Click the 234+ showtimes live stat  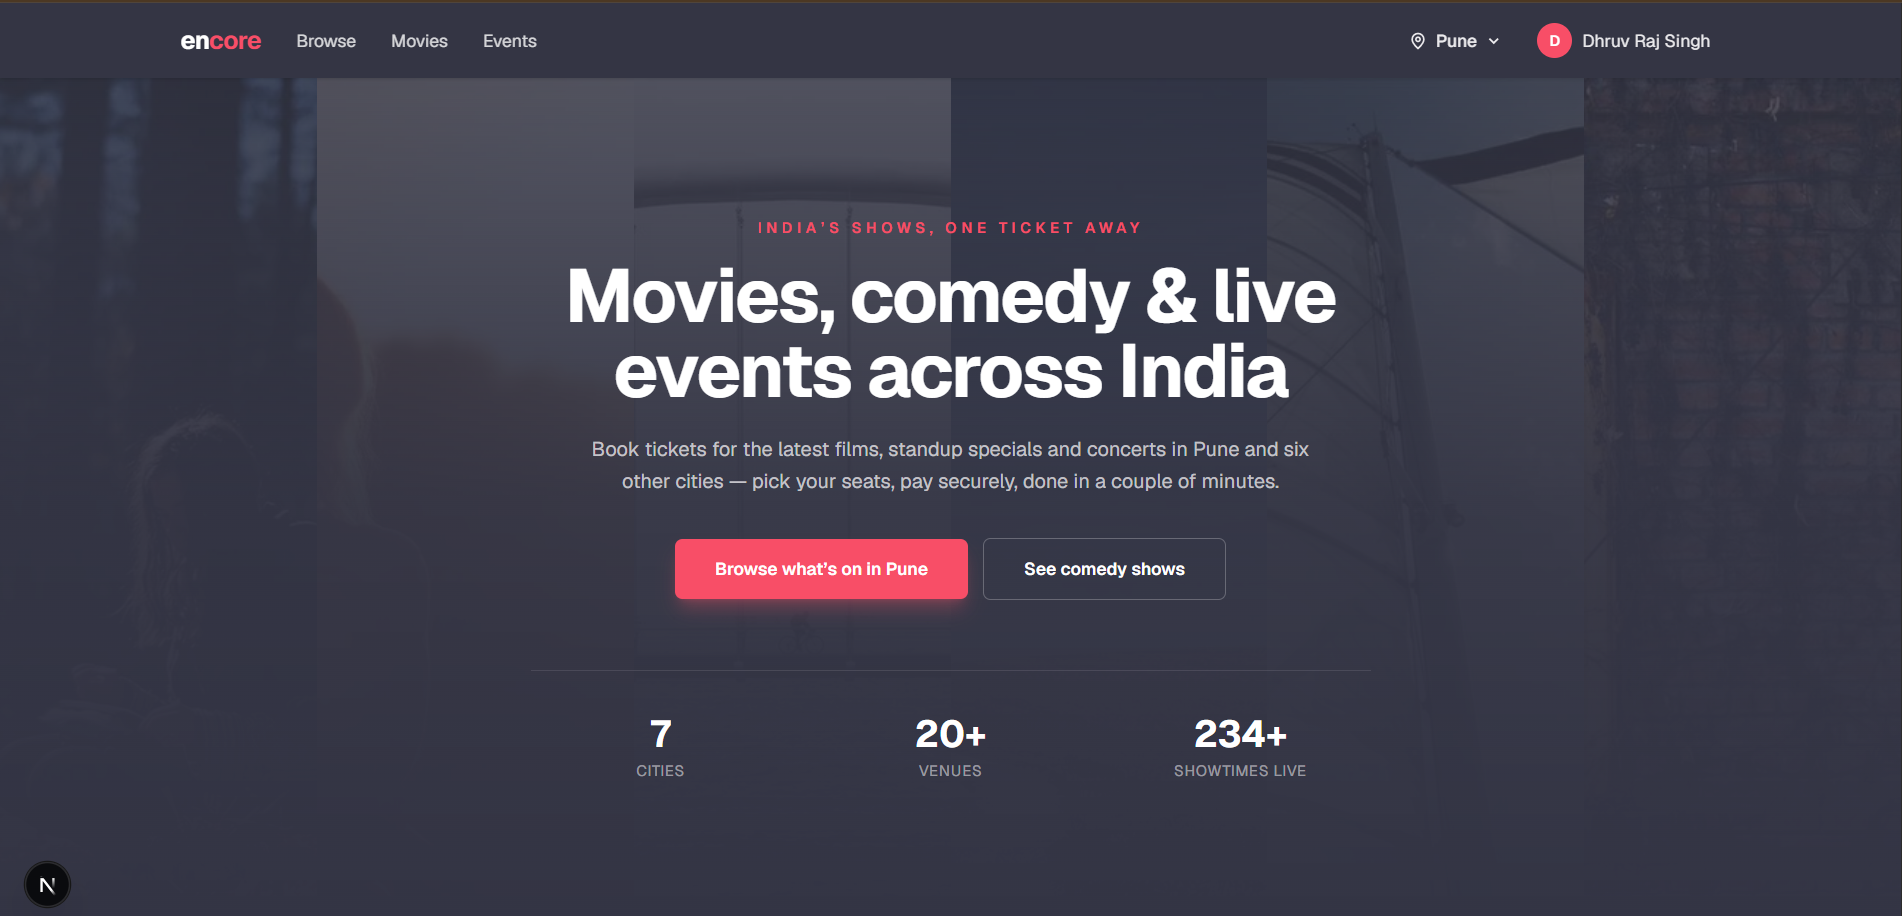(x=1240, y=748)
